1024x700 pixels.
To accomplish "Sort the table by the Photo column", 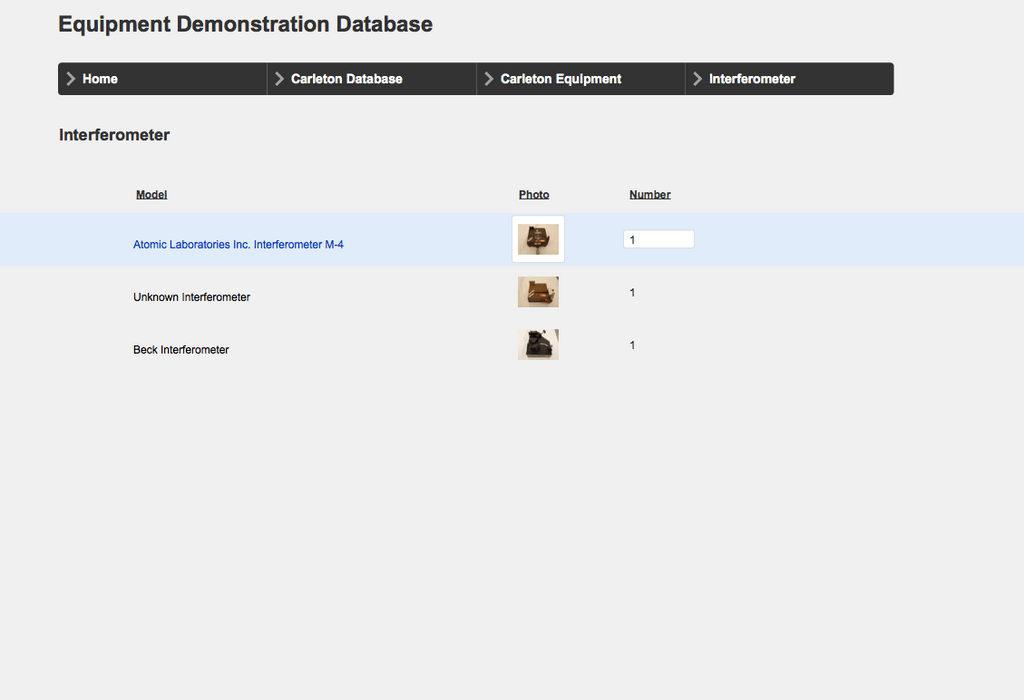I will (x=534, y=194).
